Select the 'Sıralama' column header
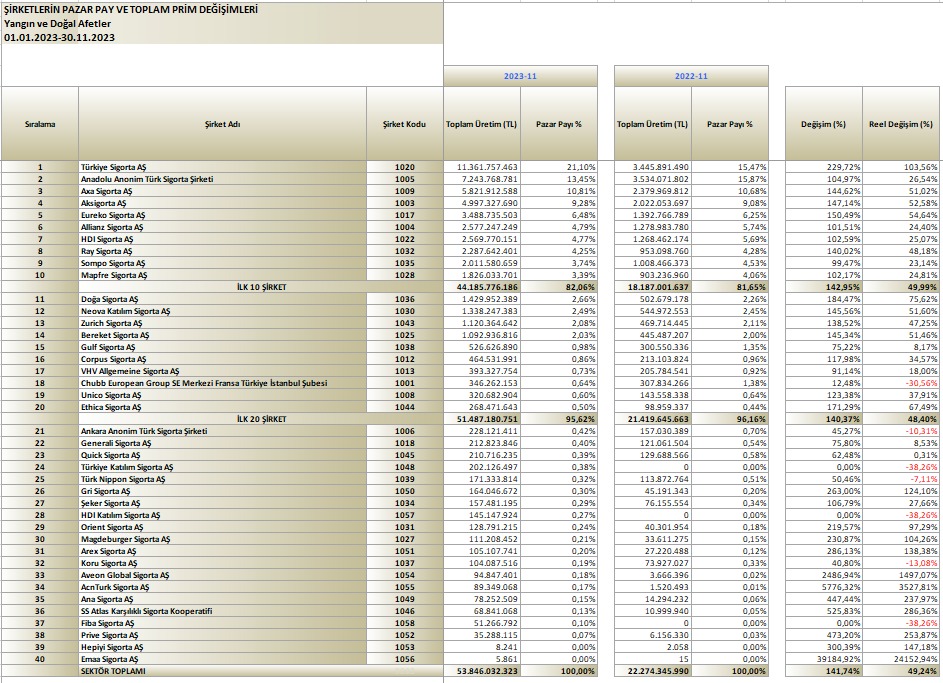The image size is (943, 683). [40, 124]
